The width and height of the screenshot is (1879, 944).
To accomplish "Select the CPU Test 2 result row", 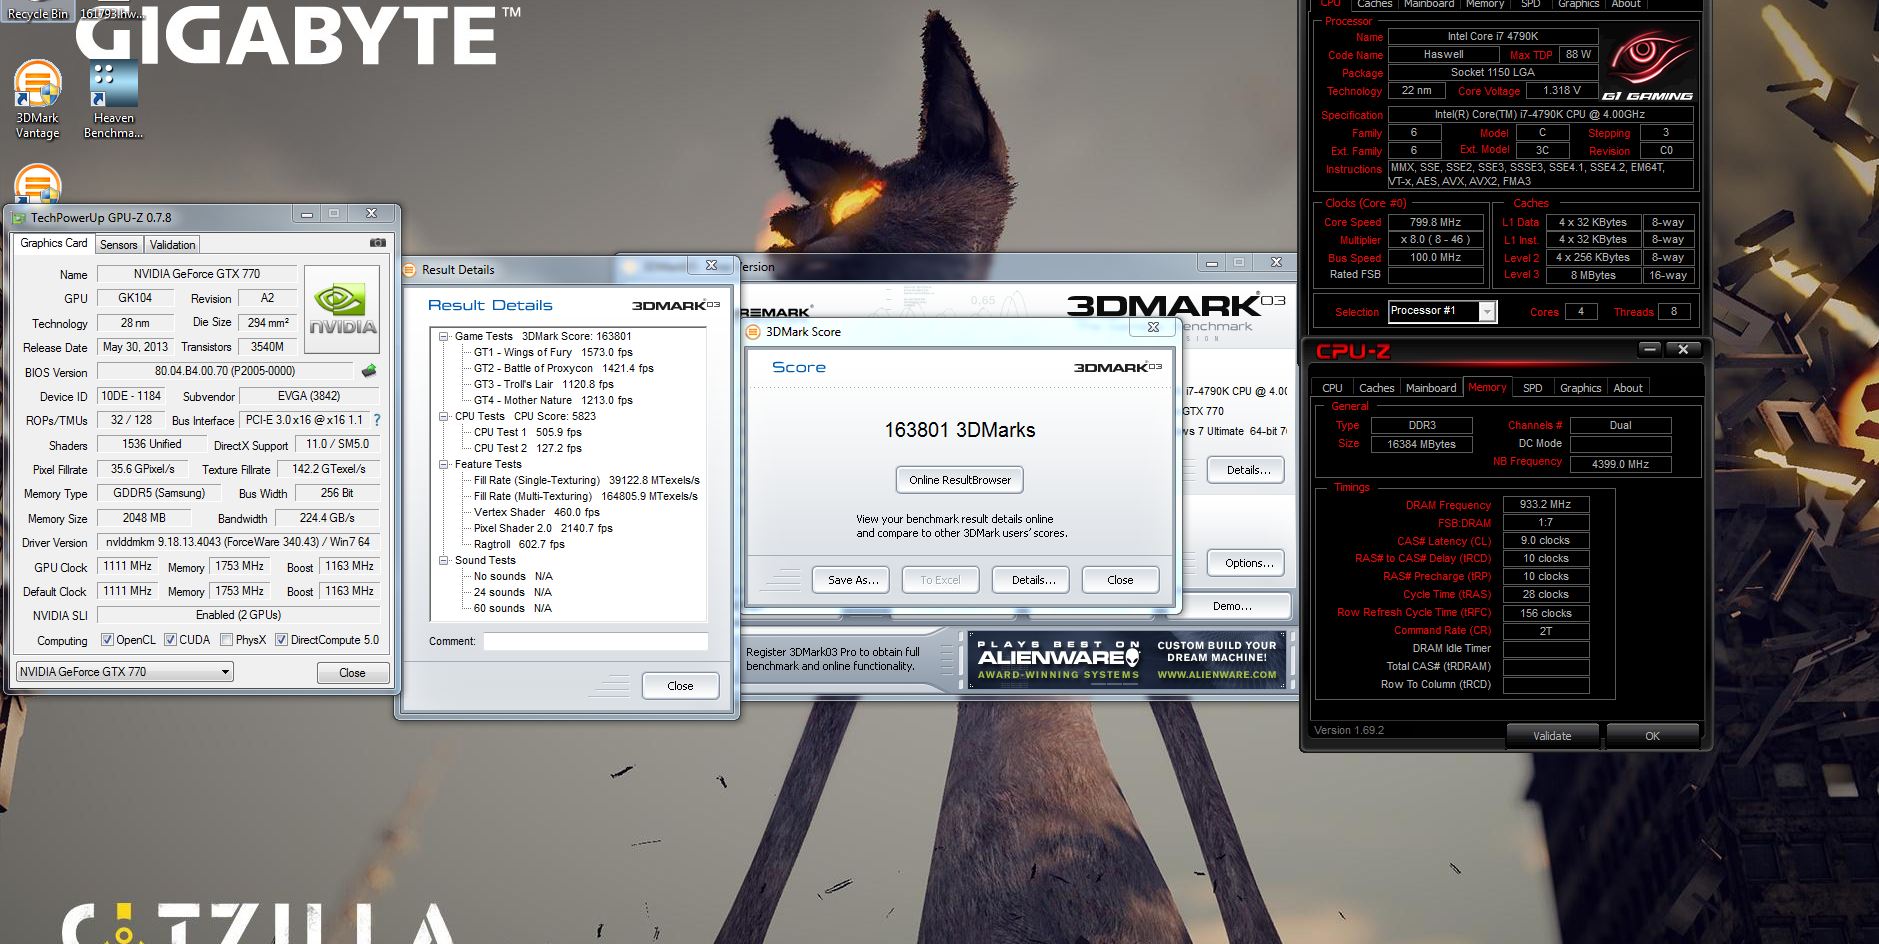I will [x=527, y=449].
